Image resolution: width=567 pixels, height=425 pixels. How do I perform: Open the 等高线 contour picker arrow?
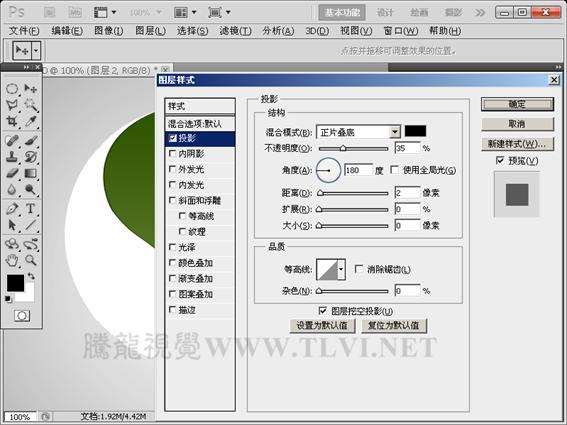point(341,269)
